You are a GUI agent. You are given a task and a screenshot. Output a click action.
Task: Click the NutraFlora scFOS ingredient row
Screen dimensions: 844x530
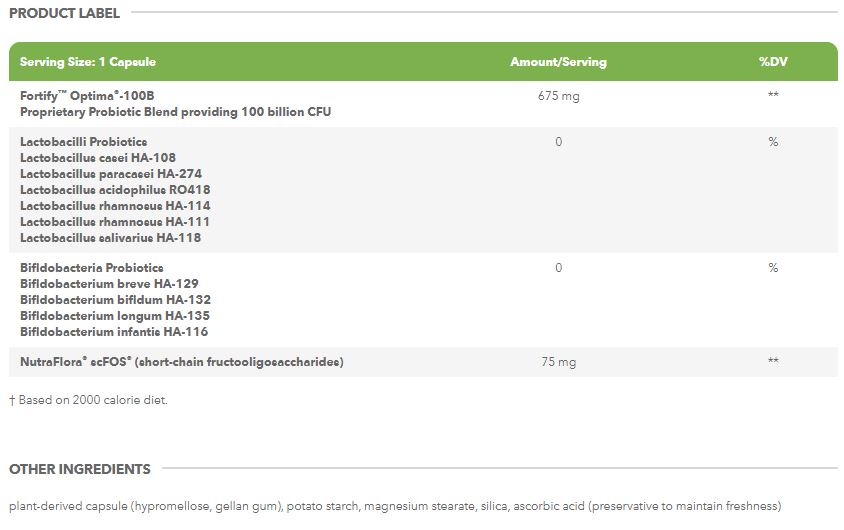point(181,362)
